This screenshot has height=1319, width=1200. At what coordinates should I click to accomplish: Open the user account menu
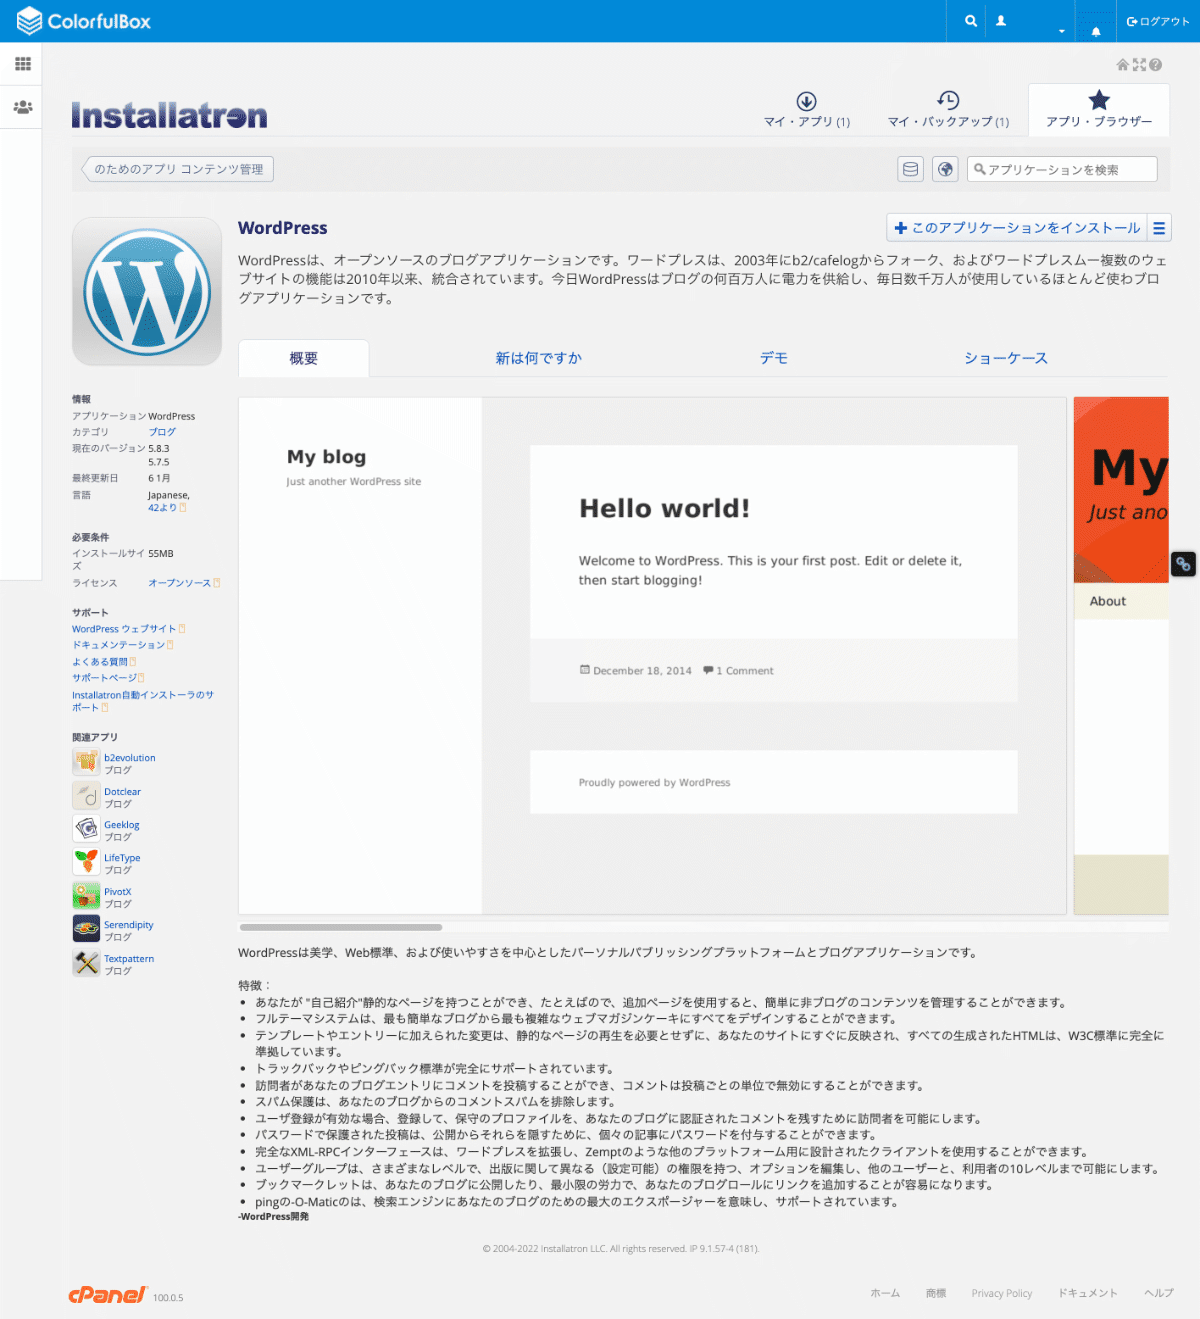coord(1030,21)
